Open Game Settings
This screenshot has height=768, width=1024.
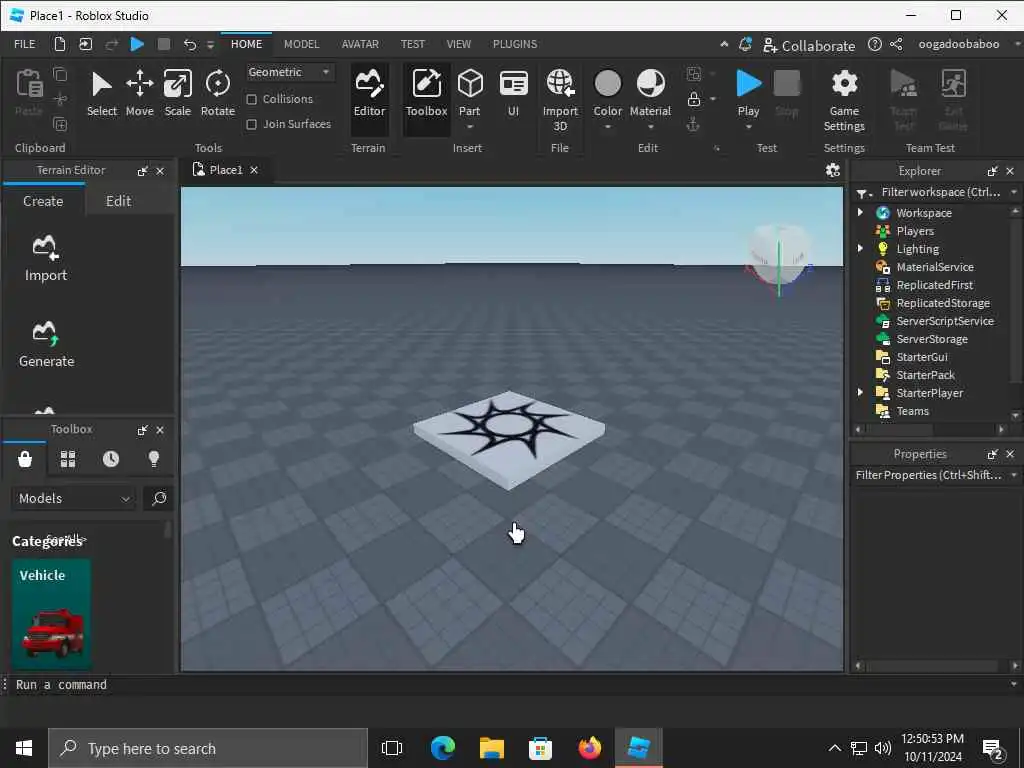(844, 99)
